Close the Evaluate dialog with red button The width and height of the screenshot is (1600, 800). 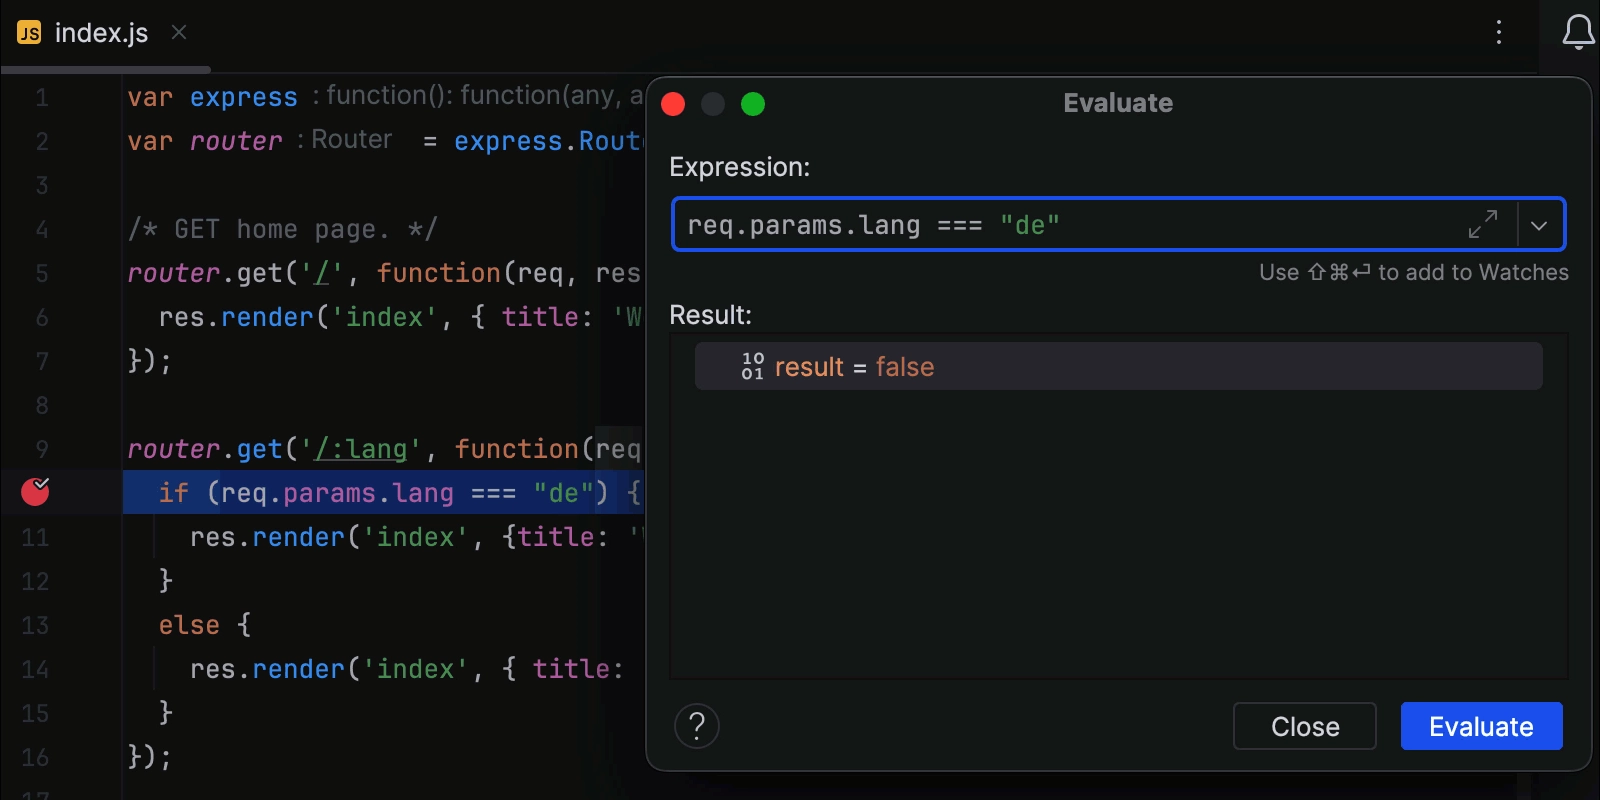click(x=673, y=104)
